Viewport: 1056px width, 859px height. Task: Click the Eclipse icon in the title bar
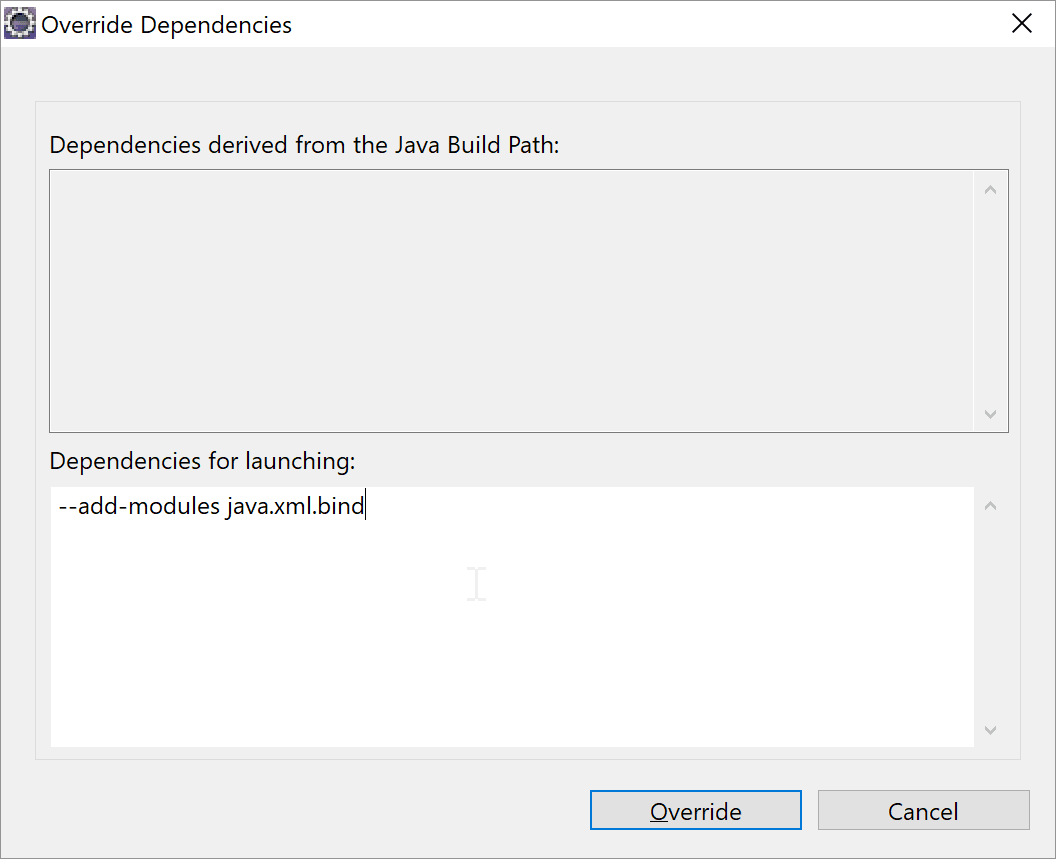coord(20,24)
